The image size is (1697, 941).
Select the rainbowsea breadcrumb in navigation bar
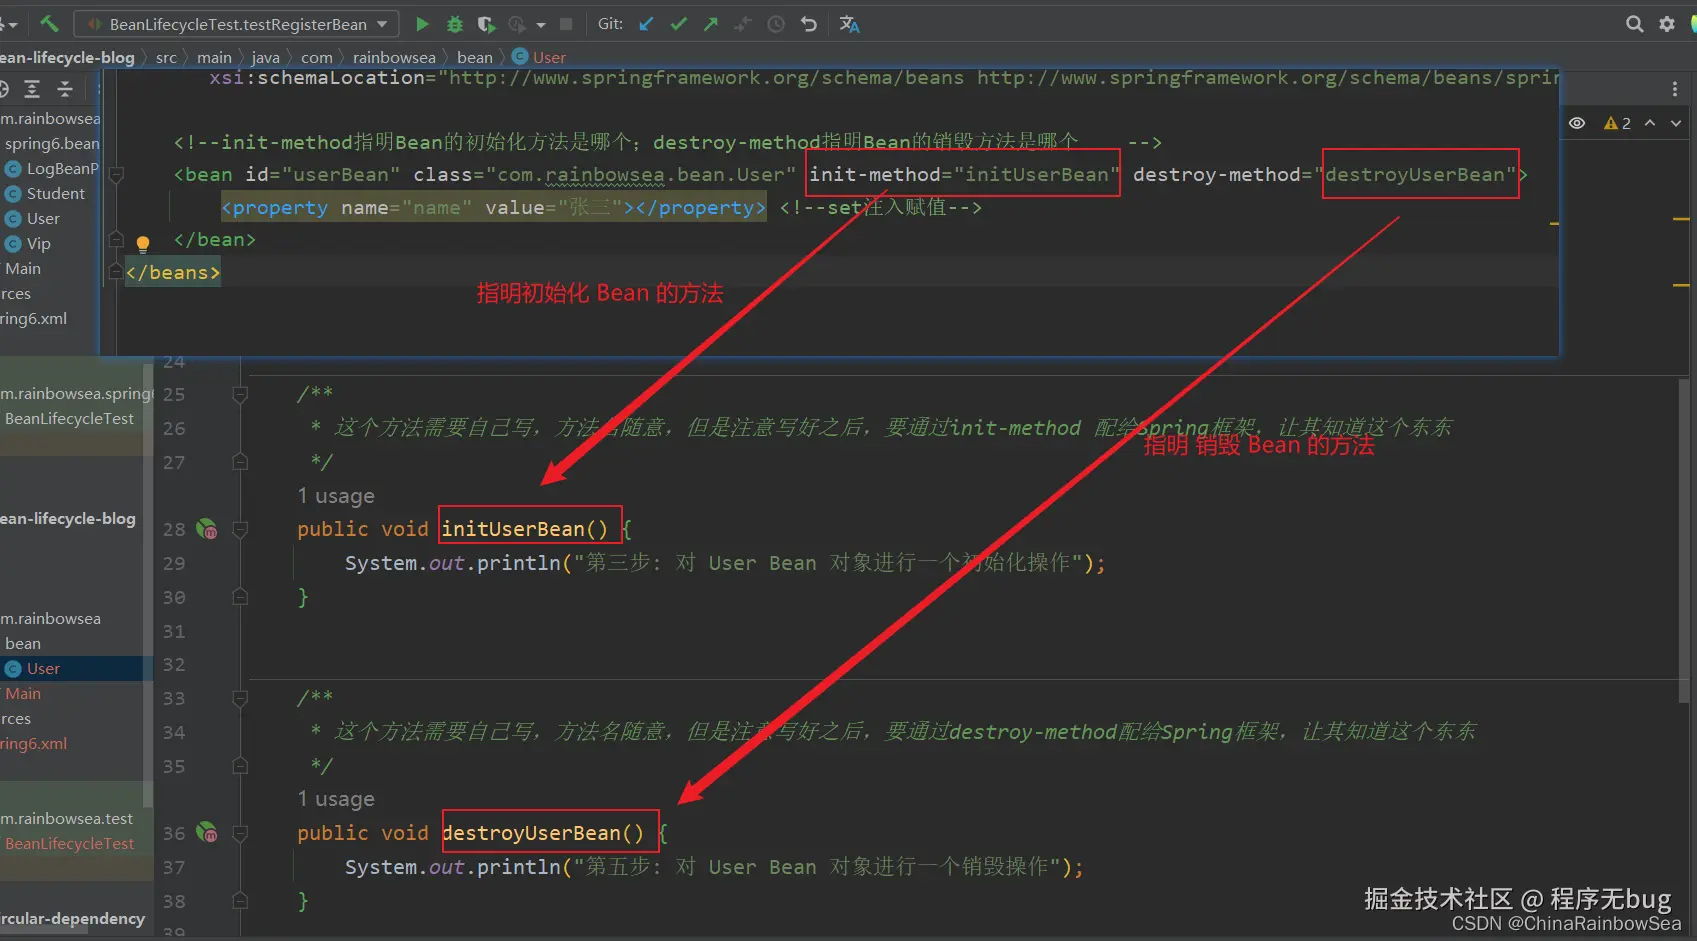pos(394,57)
